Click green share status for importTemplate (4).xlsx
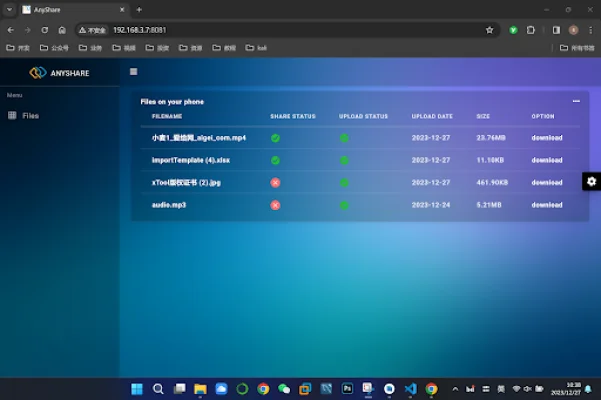The height and width of the screenshot is (400, 601). 275,160
